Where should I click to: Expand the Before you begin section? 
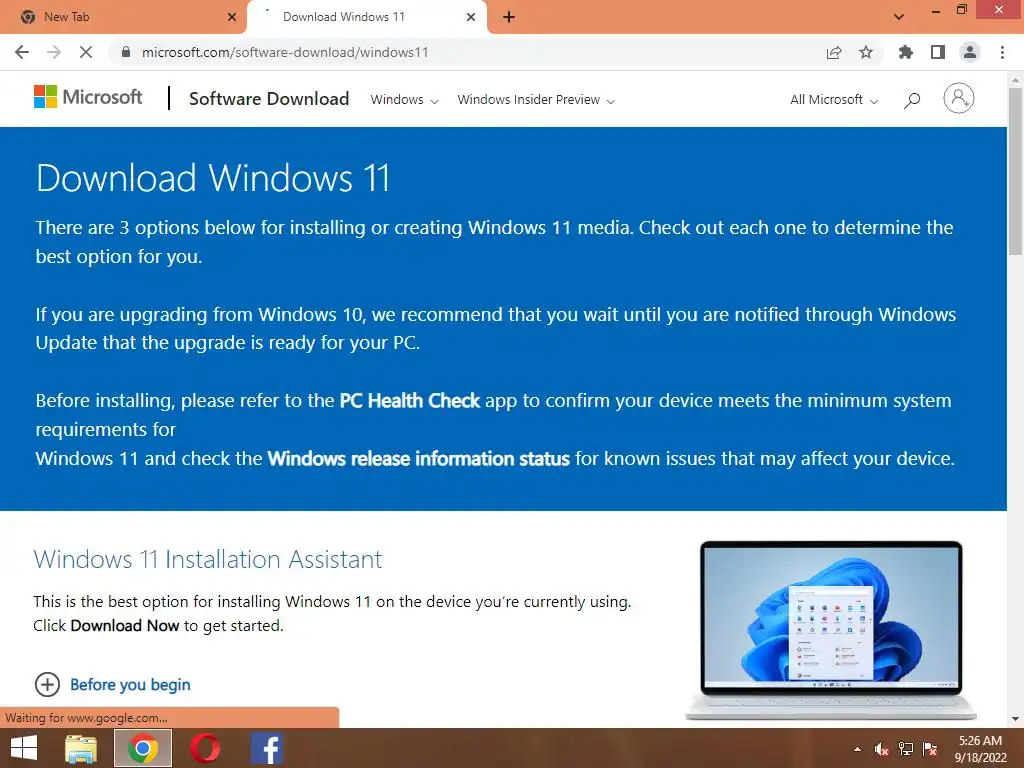pyautogui.click(x=112, y=684)
